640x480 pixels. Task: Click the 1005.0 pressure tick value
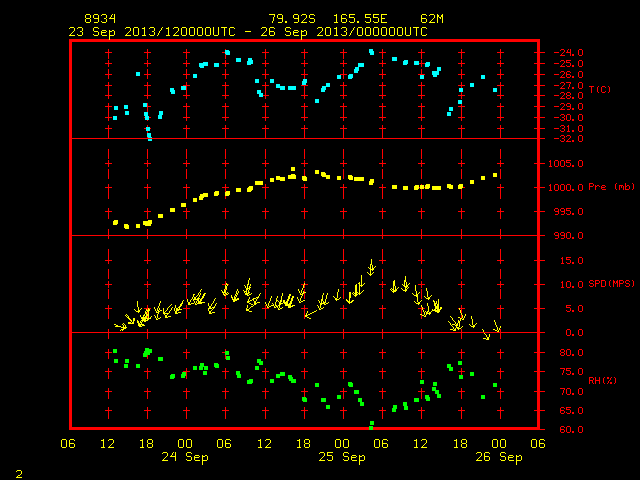565,164
